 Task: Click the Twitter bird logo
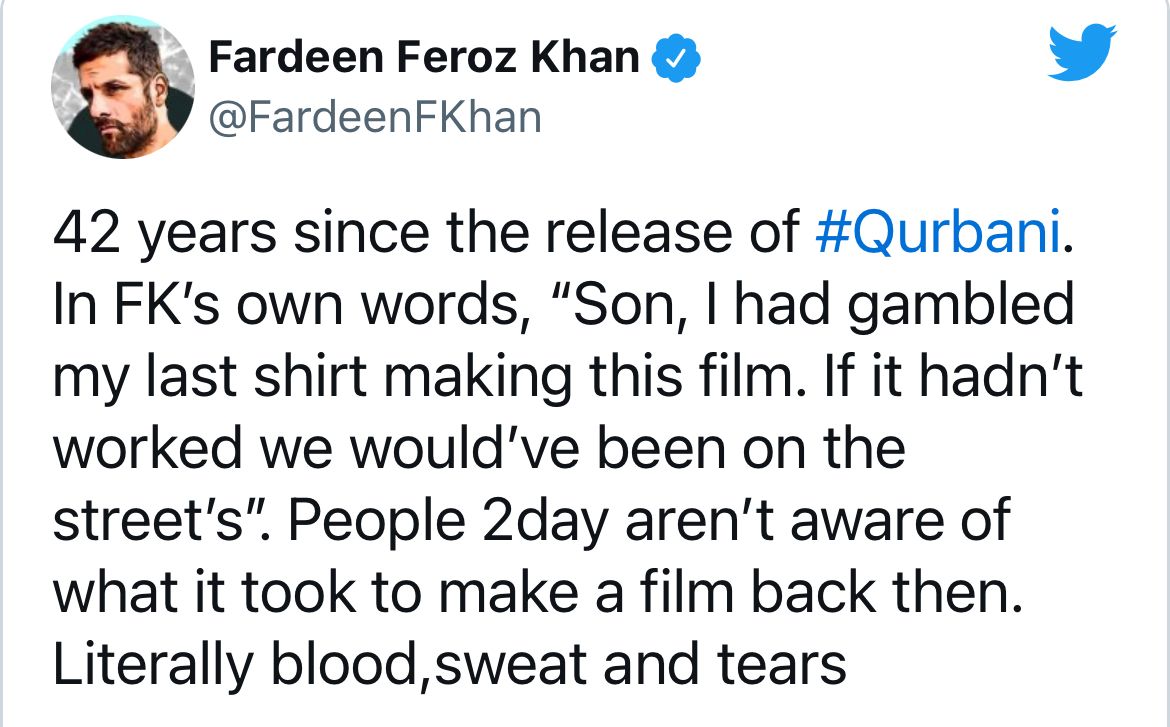[1083, 56]
